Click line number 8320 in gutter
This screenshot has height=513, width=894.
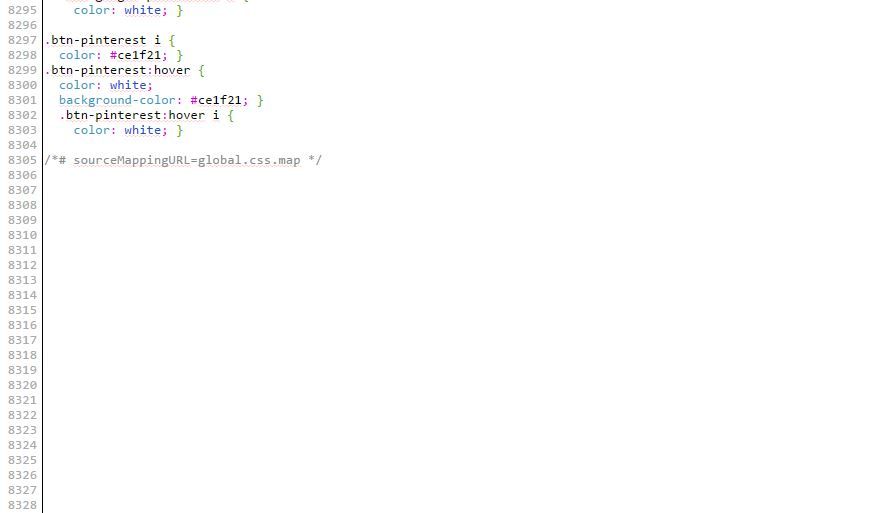(22, 385)
